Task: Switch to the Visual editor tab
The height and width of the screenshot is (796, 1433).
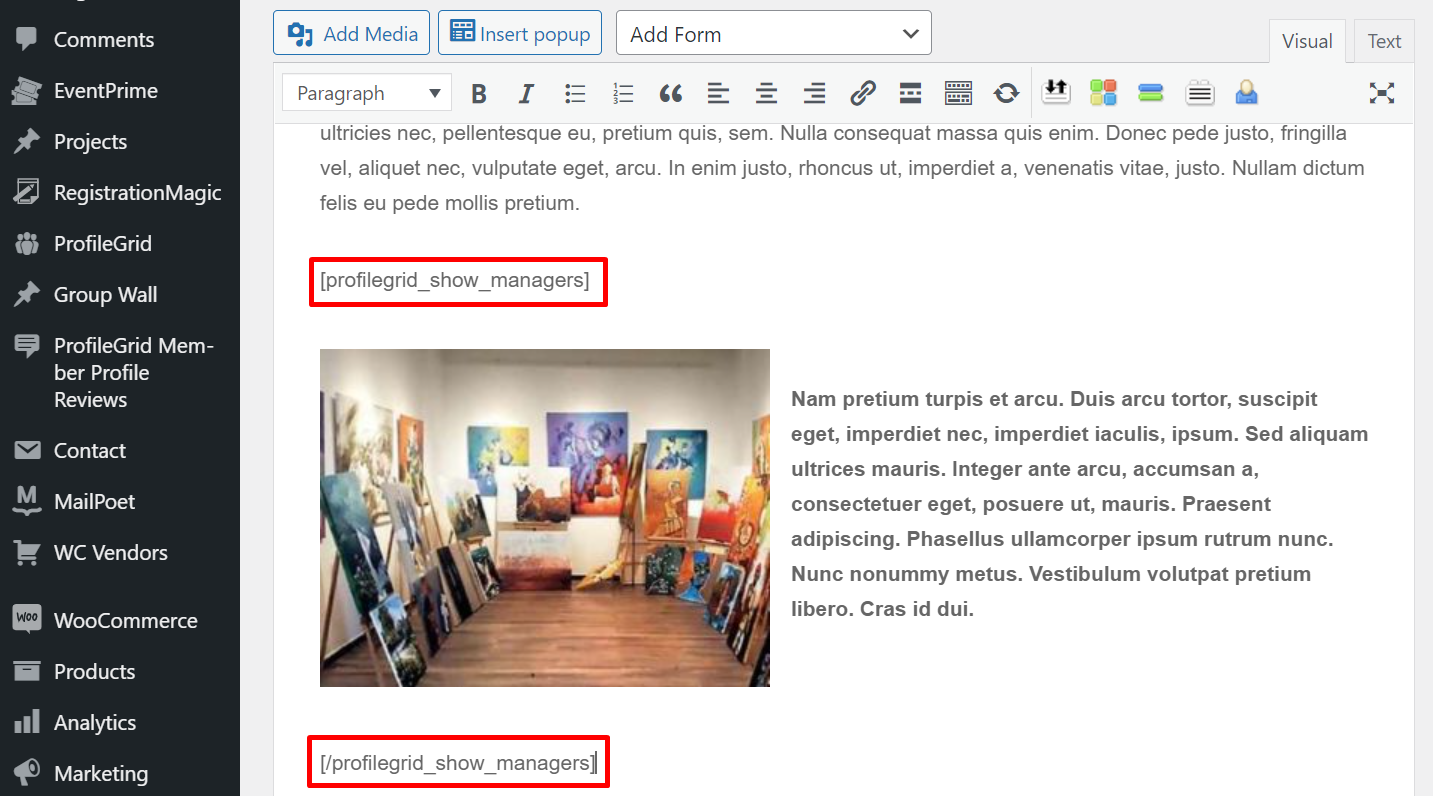Action: pyautogui.click(x=1307, y=42)
